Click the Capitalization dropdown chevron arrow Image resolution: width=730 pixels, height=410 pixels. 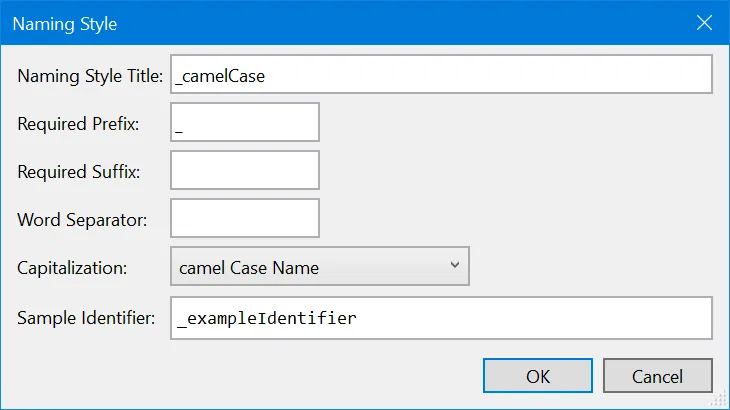point(454,266)
